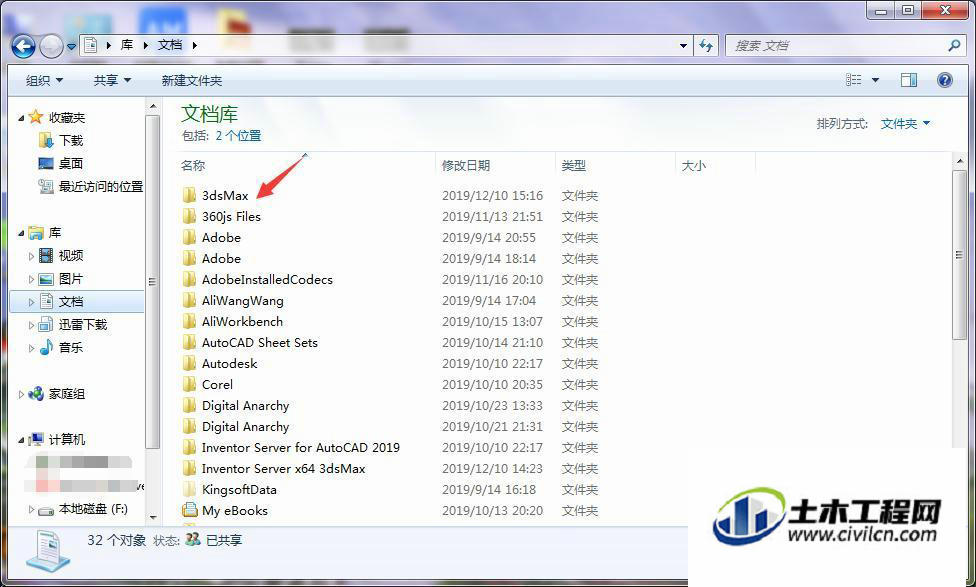This screenshot has height=587, width=976.
Task: Click the 2019/12/10 15:16 date cell
Action: (492, 195)
